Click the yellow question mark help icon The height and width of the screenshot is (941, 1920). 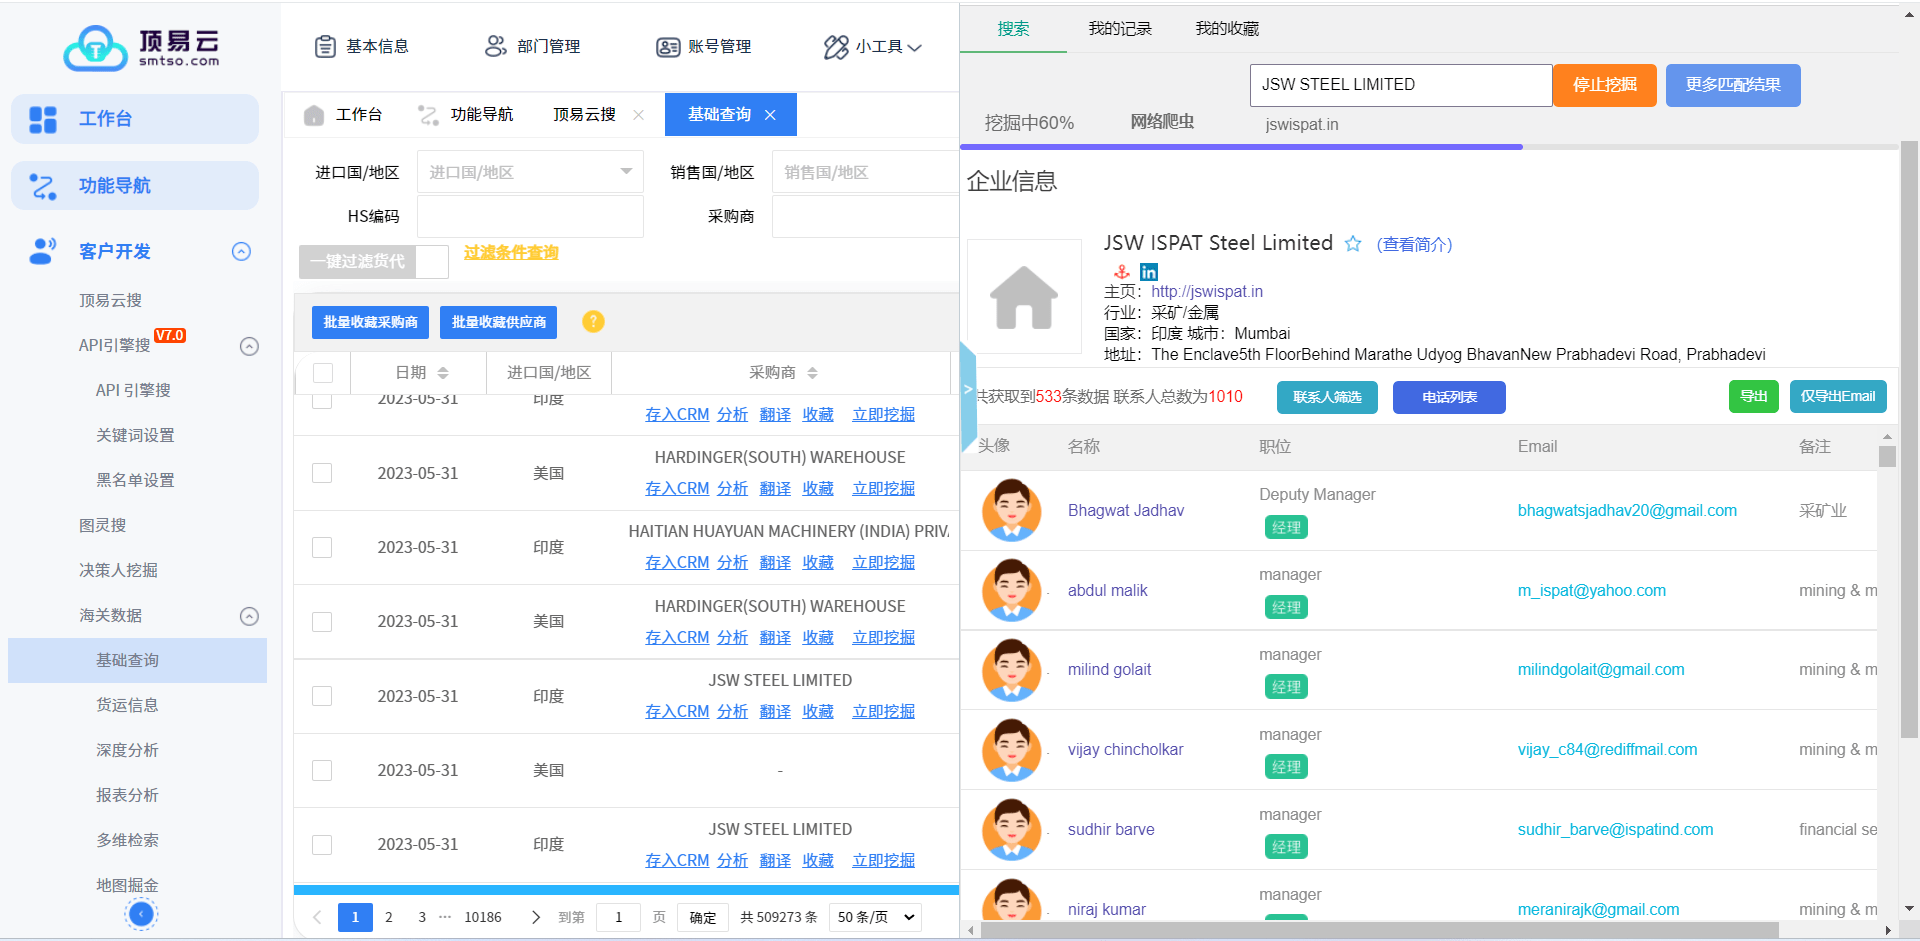(x=593, y=321)
